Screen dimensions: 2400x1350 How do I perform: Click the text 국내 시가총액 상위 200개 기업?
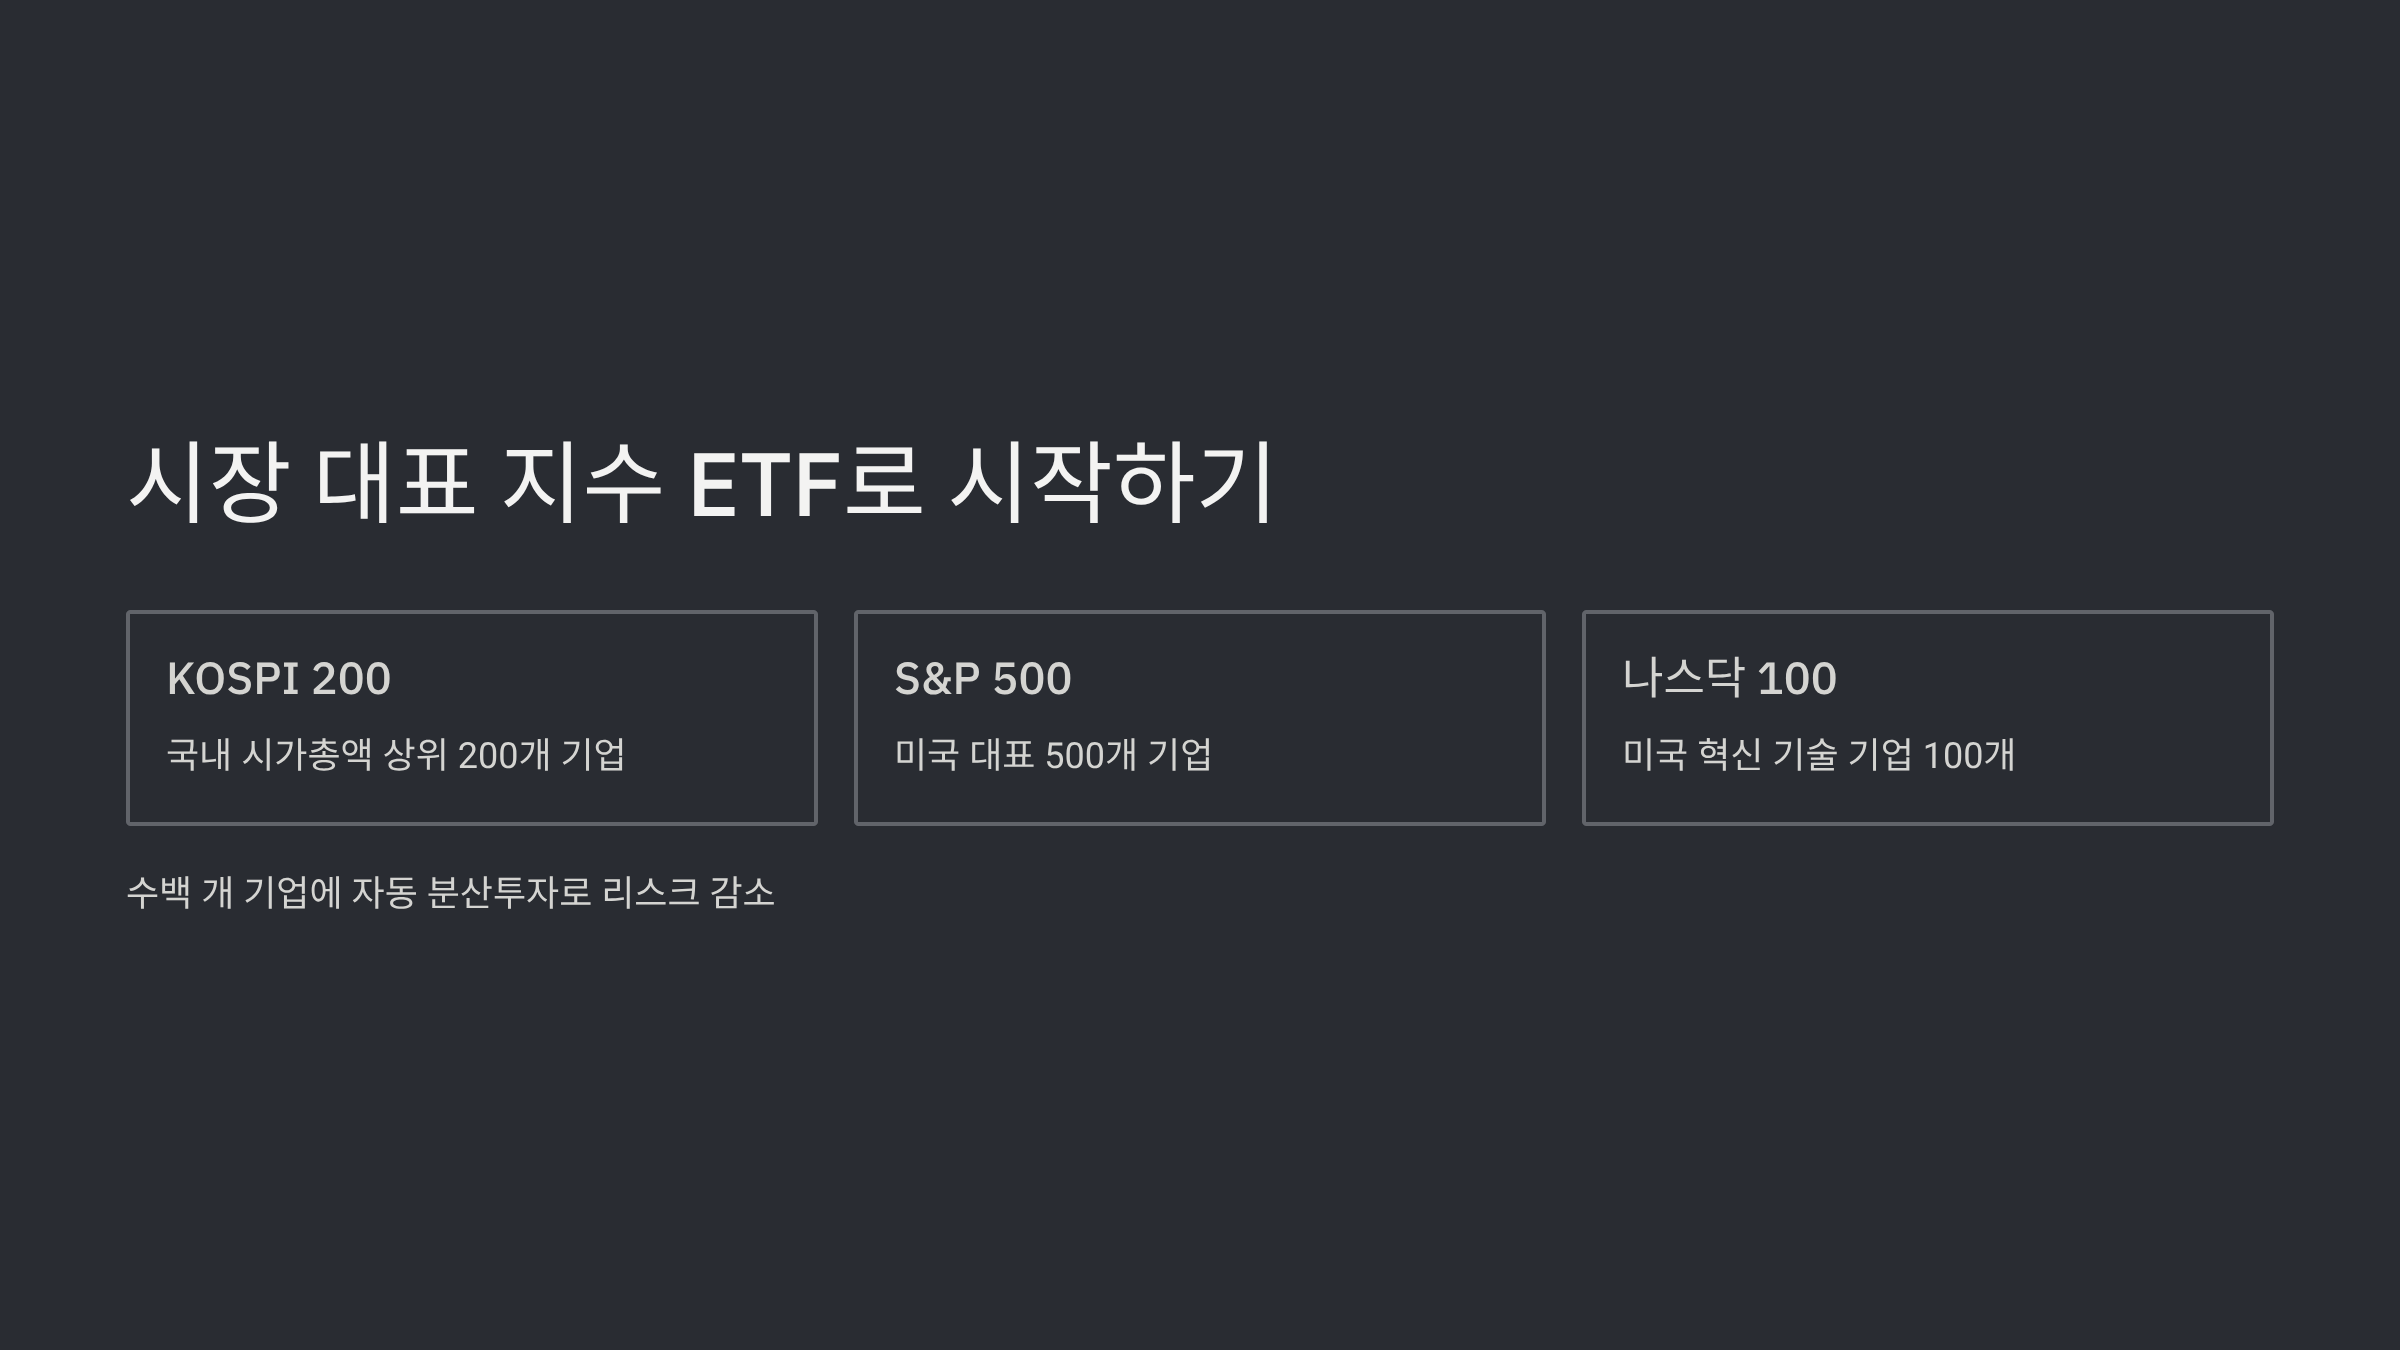pos(396,755)
